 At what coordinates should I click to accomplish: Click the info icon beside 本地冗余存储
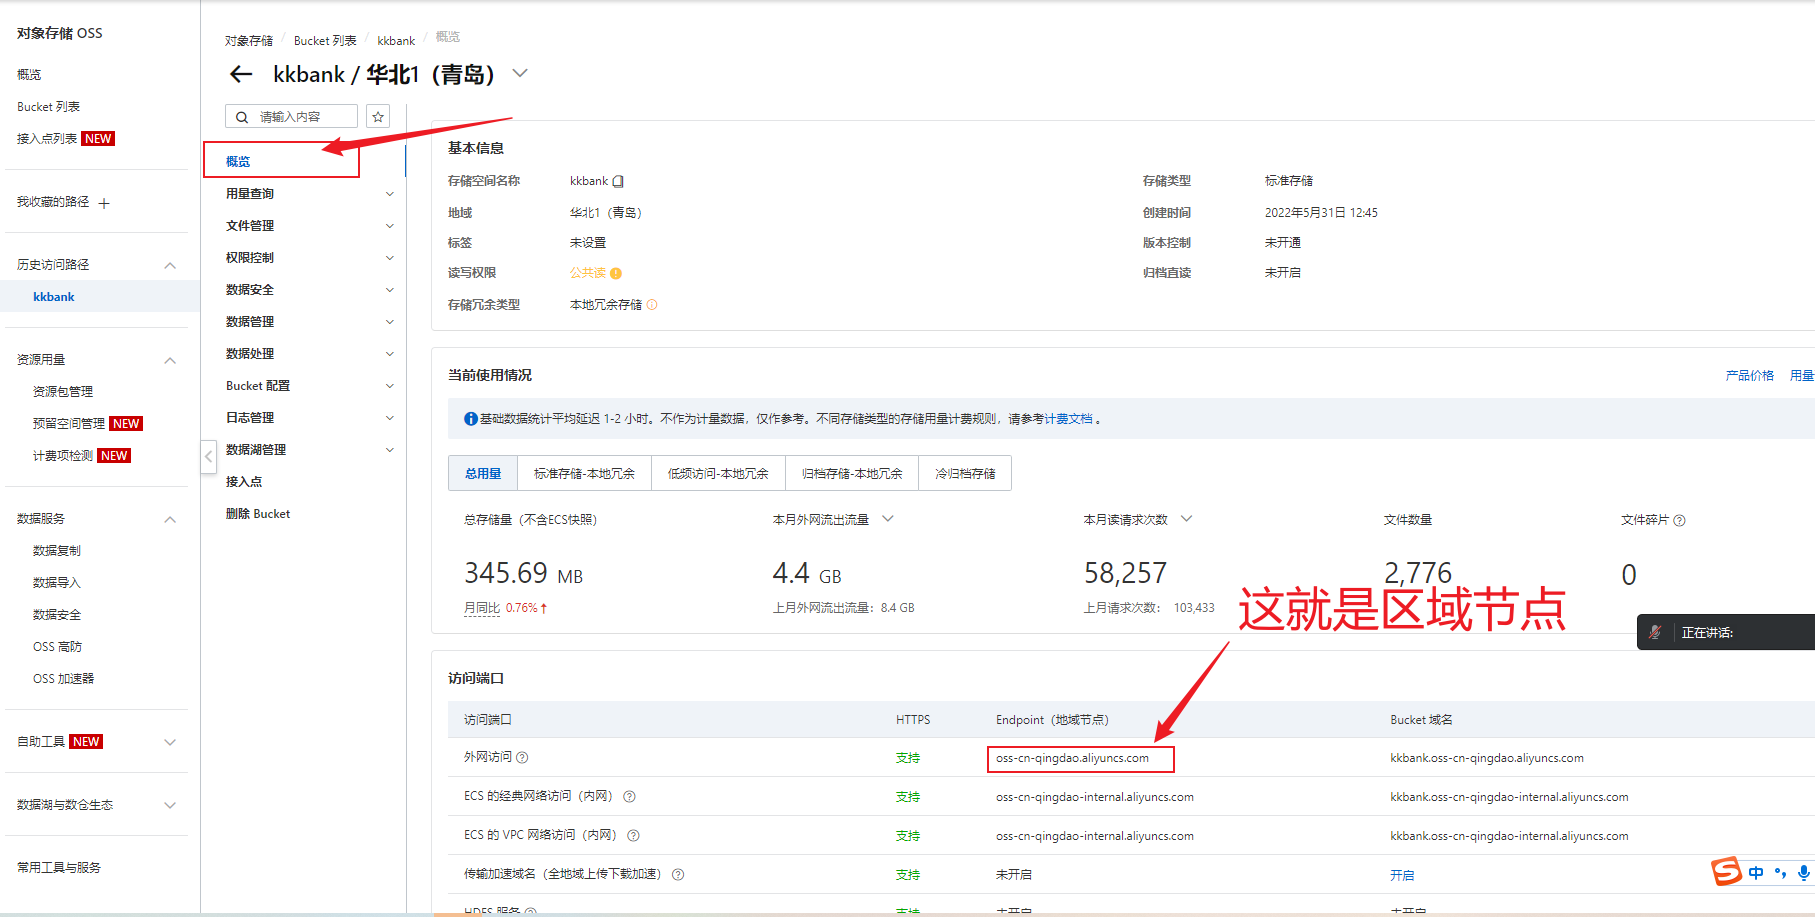[652, 305]
